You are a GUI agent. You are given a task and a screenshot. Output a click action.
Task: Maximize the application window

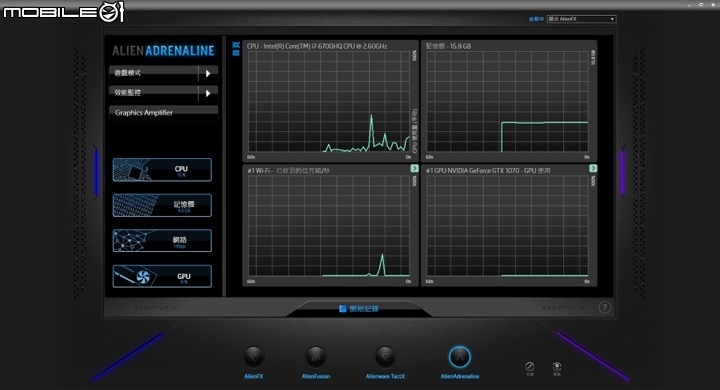click(x=701, y=5)
